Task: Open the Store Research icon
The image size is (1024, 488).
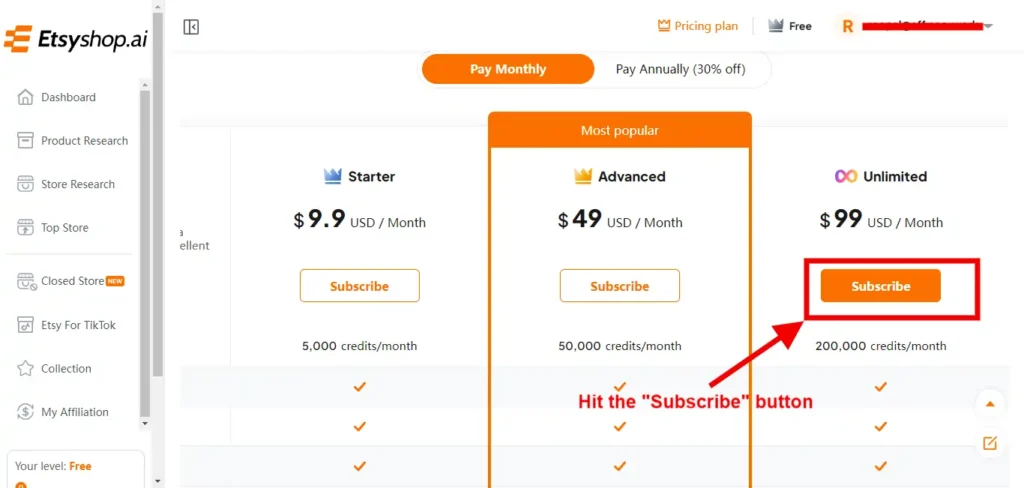Action: coord(25,184)
